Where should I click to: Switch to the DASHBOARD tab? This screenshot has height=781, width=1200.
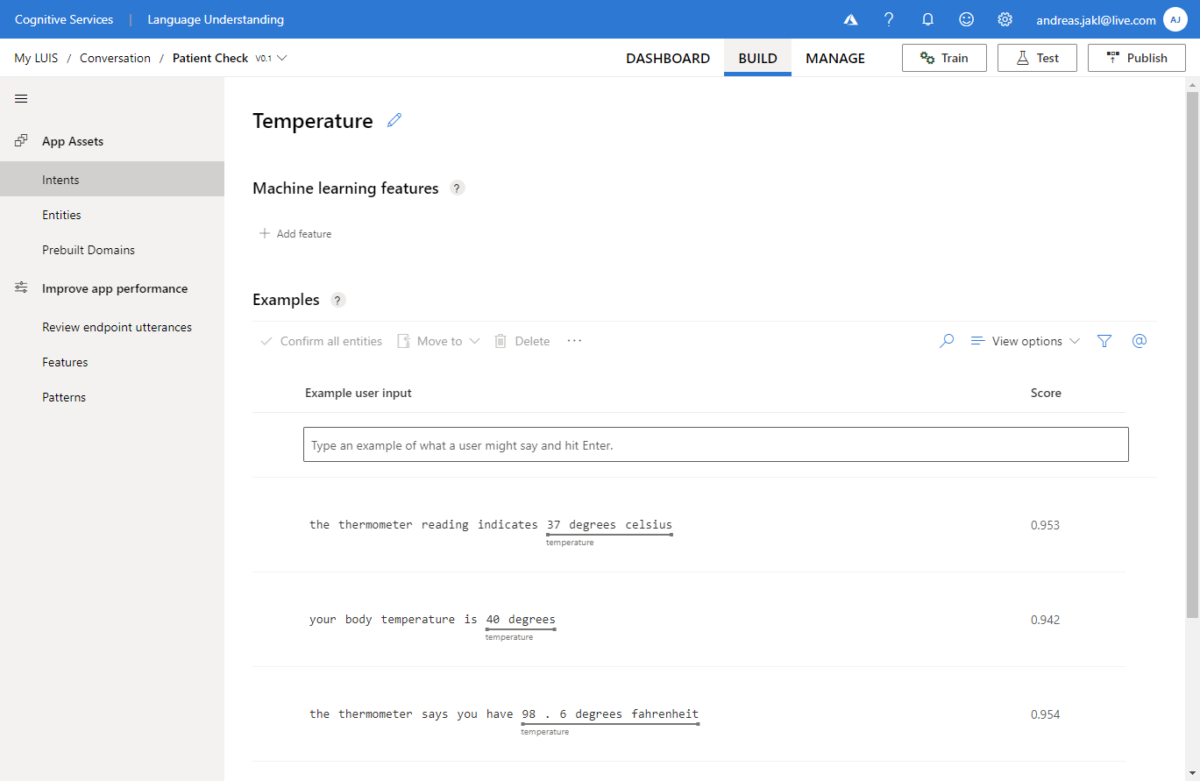pyautogui.click(x=668, y=58)
